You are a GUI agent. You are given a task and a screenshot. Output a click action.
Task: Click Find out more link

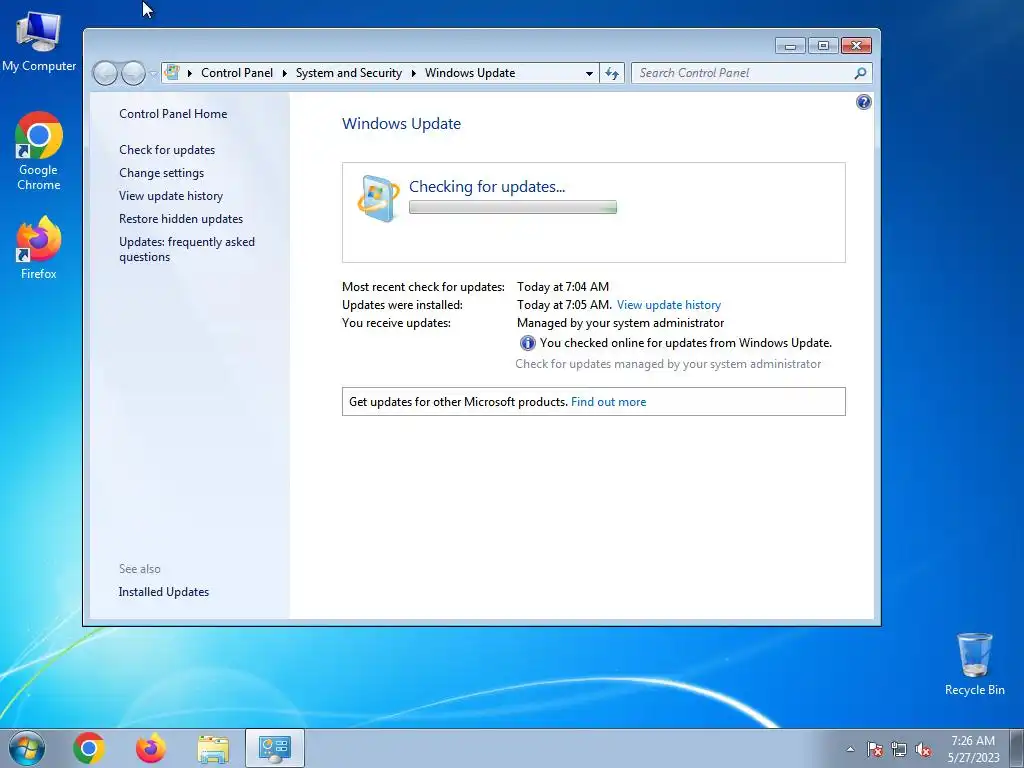(609, 402)
